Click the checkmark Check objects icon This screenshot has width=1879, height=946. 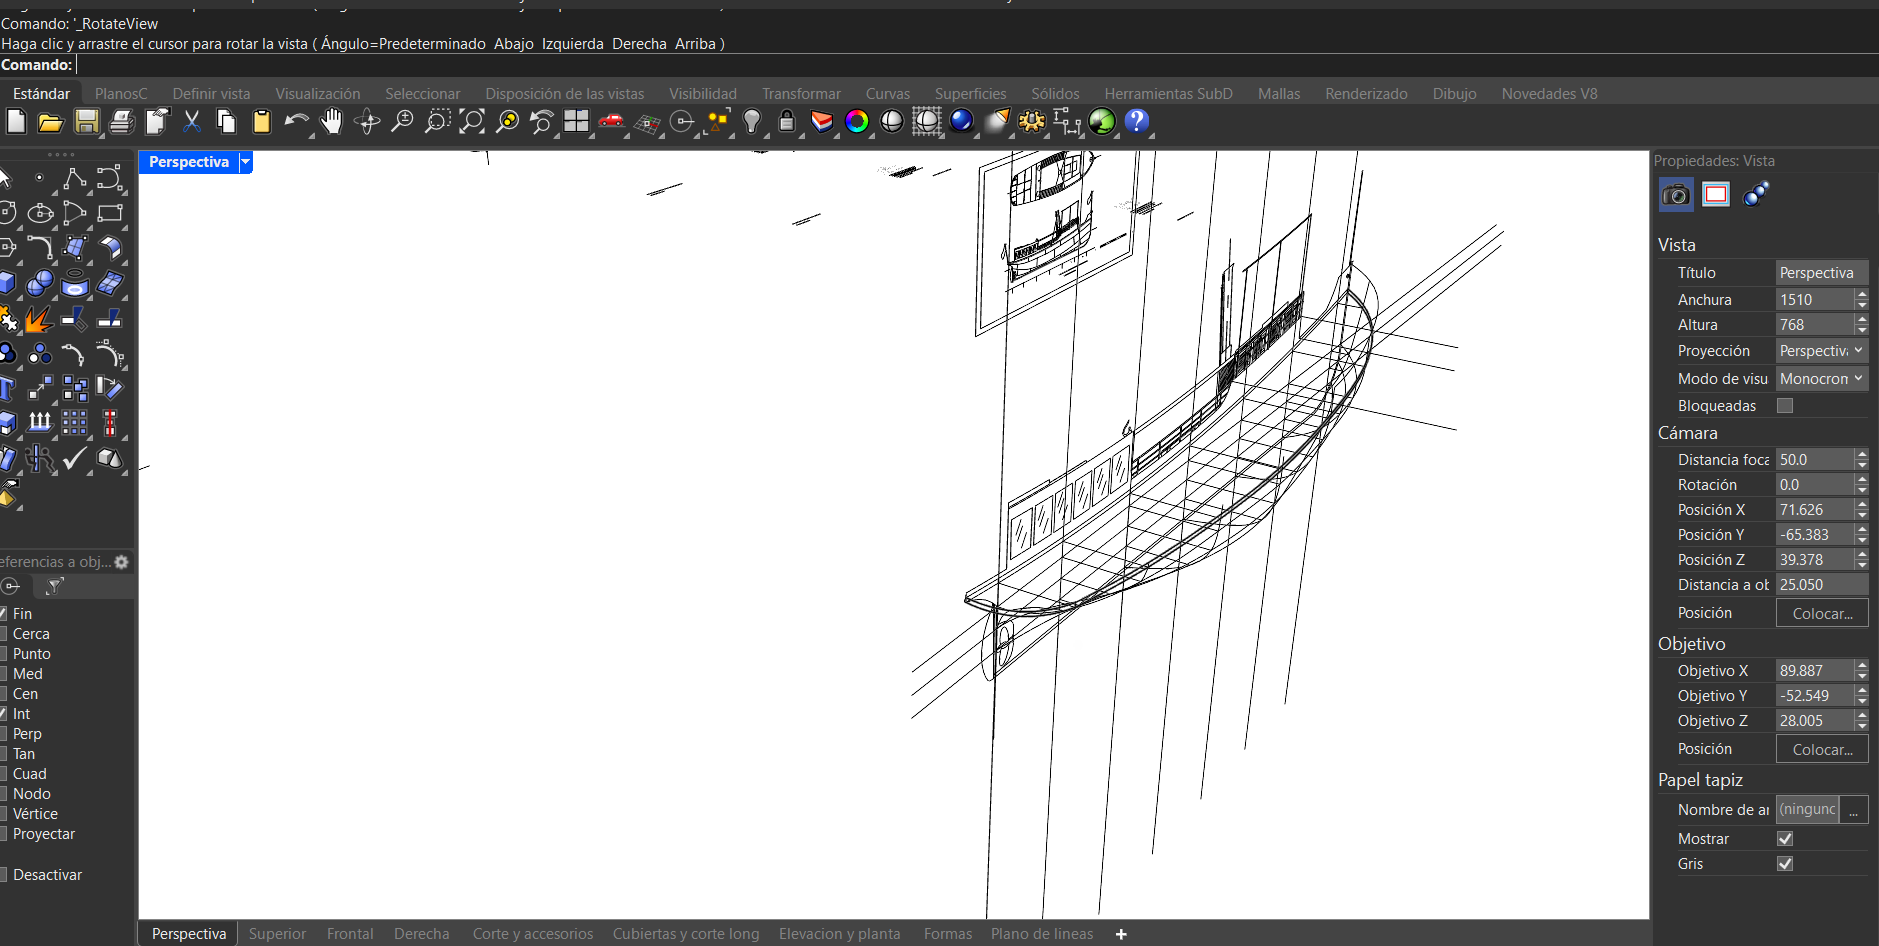coord(75,458)
